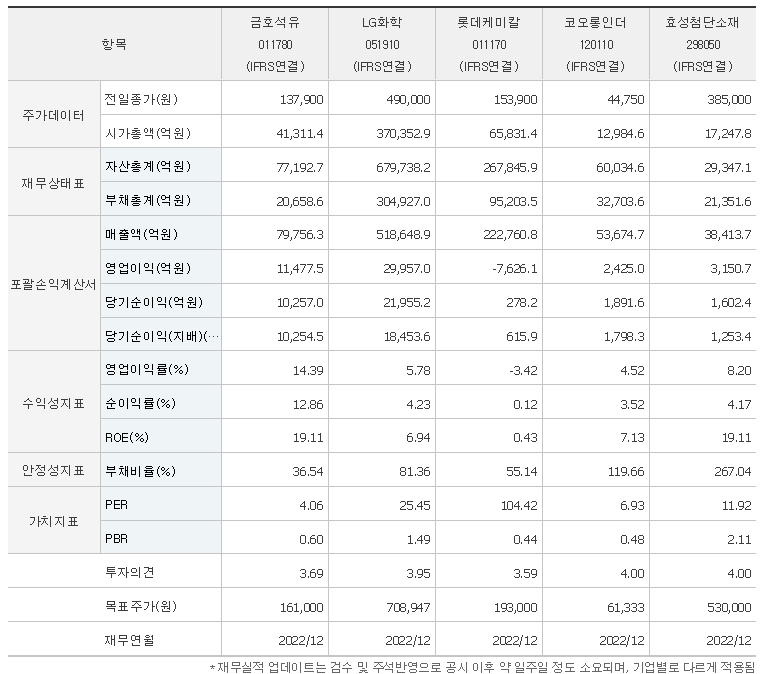This screenshot has height=674, width=765.
Task: Select LG화학 closing price 490,000
Action: [408, 100]
